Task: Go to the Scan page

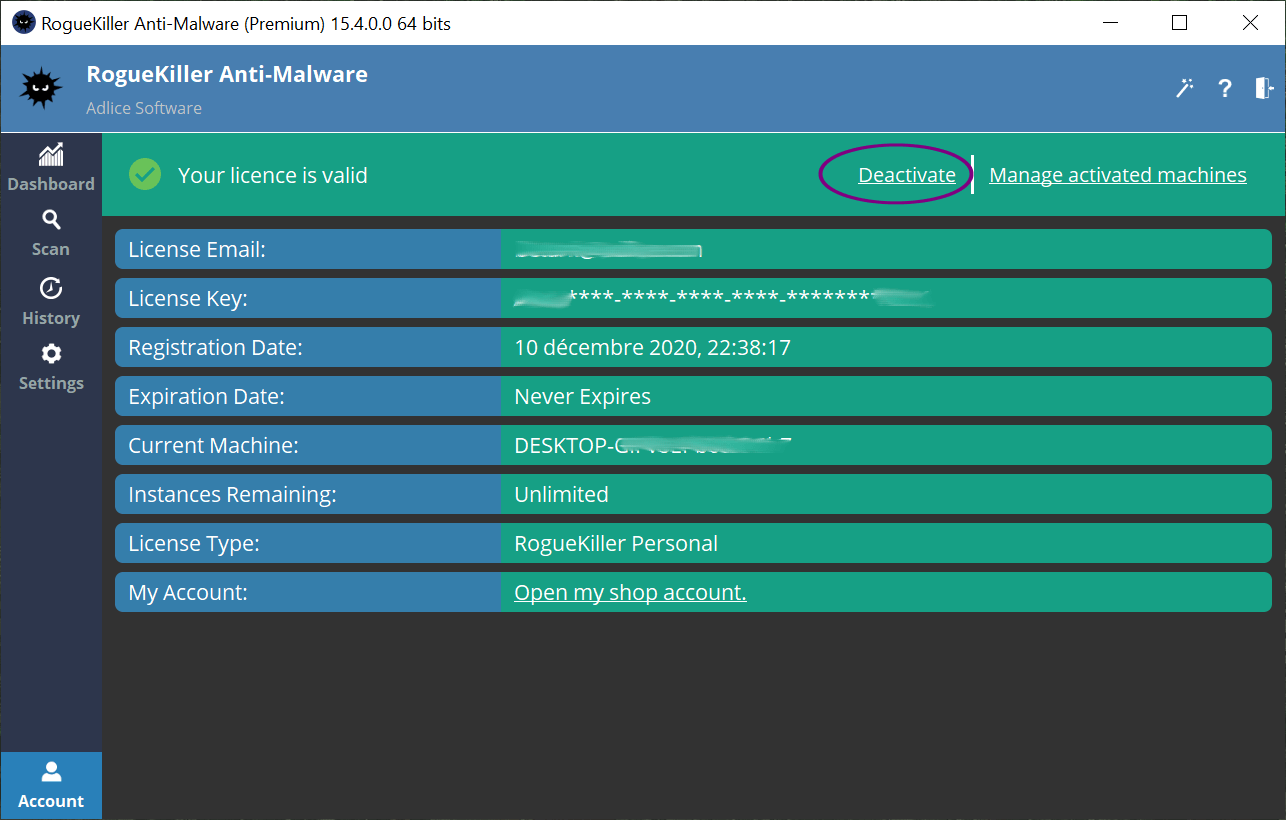Action: pyautogui.click(x=51, y=232)
